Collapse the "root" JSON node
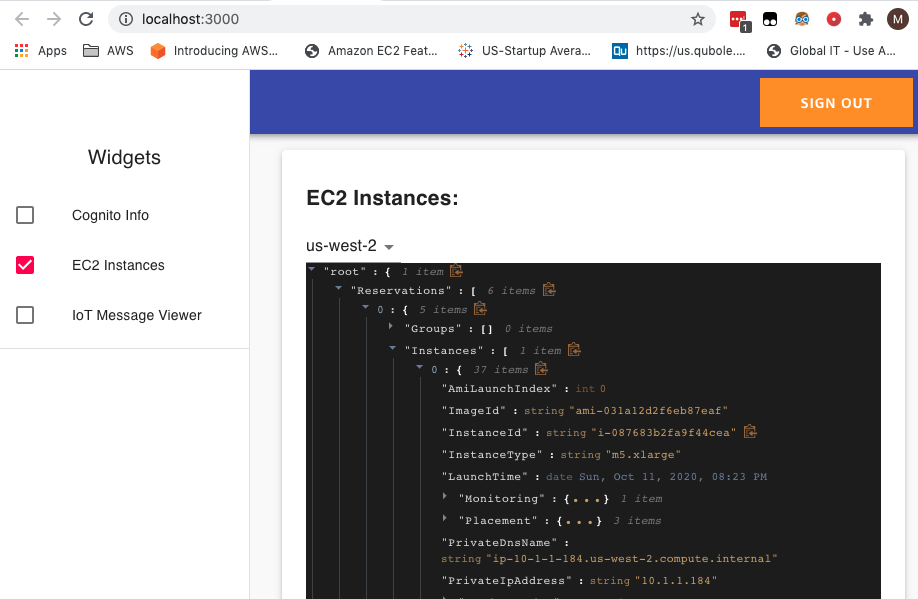Viewport: 918px width, 599px height. (312, 269)
